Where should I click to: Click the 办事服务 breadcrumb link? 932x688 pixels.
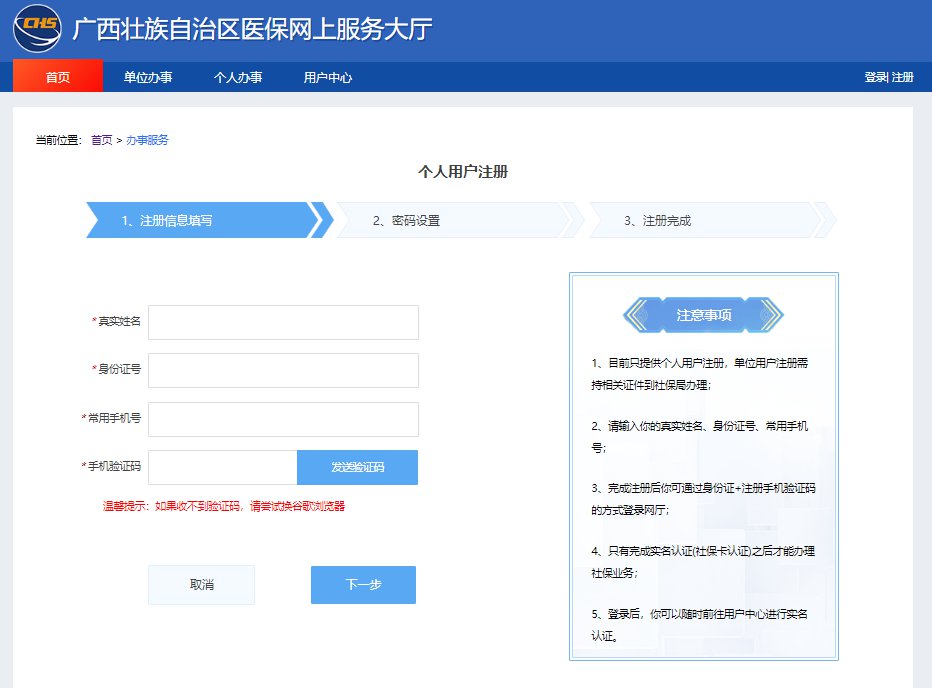[147, 140]
